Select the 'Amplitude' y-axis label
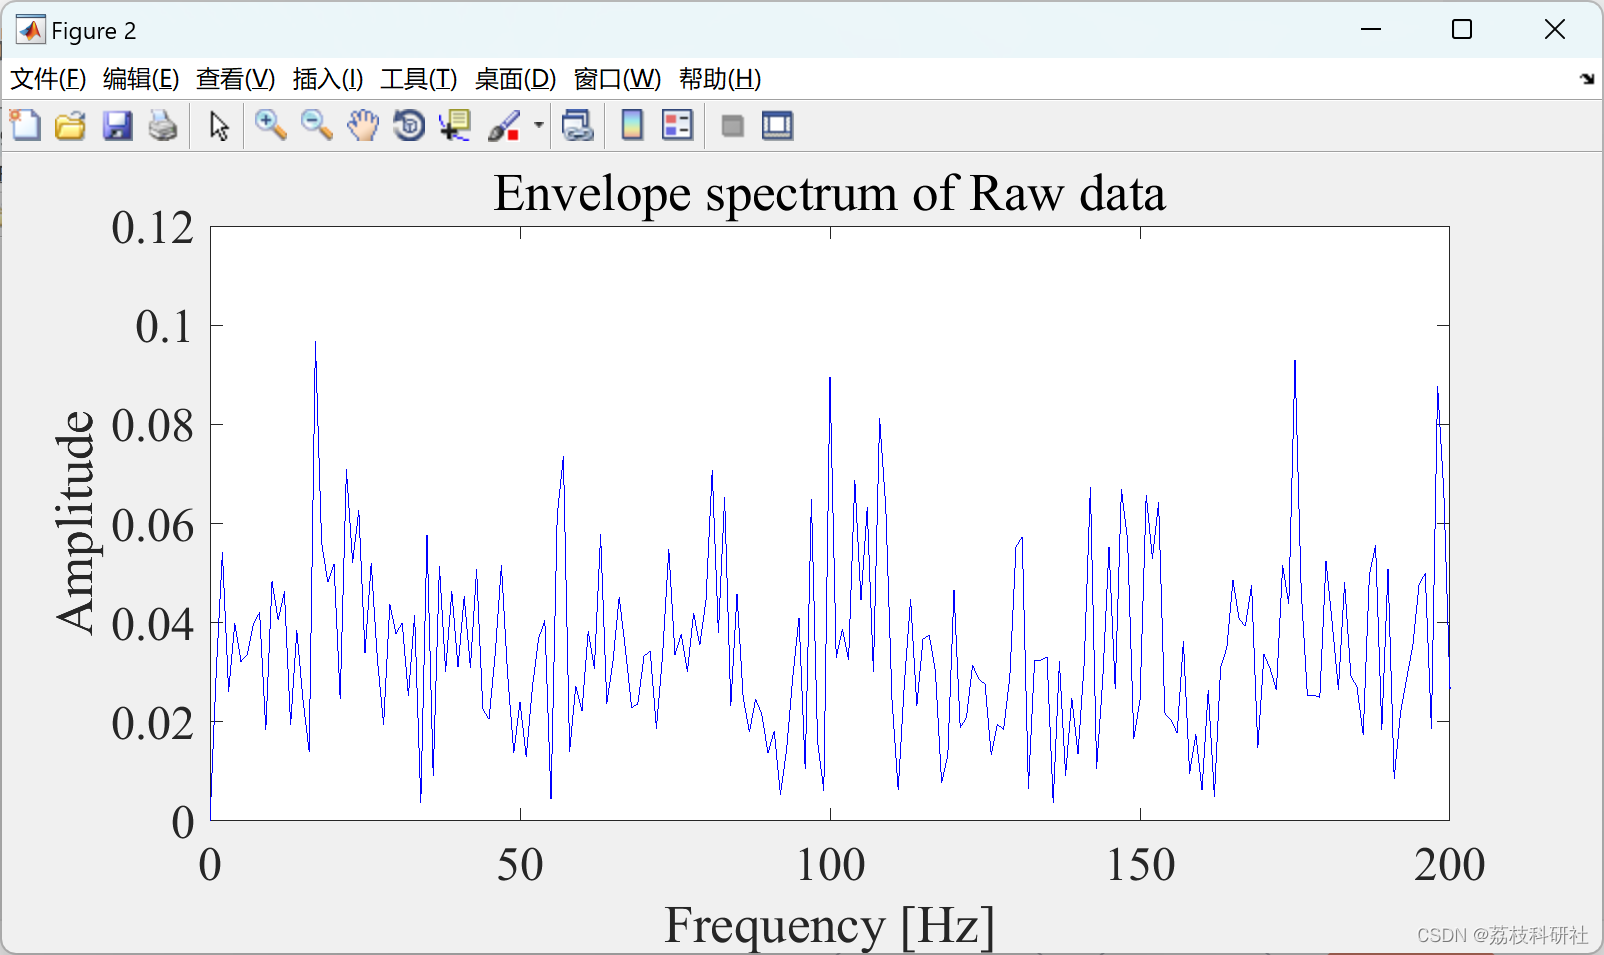 click(75, 522)
